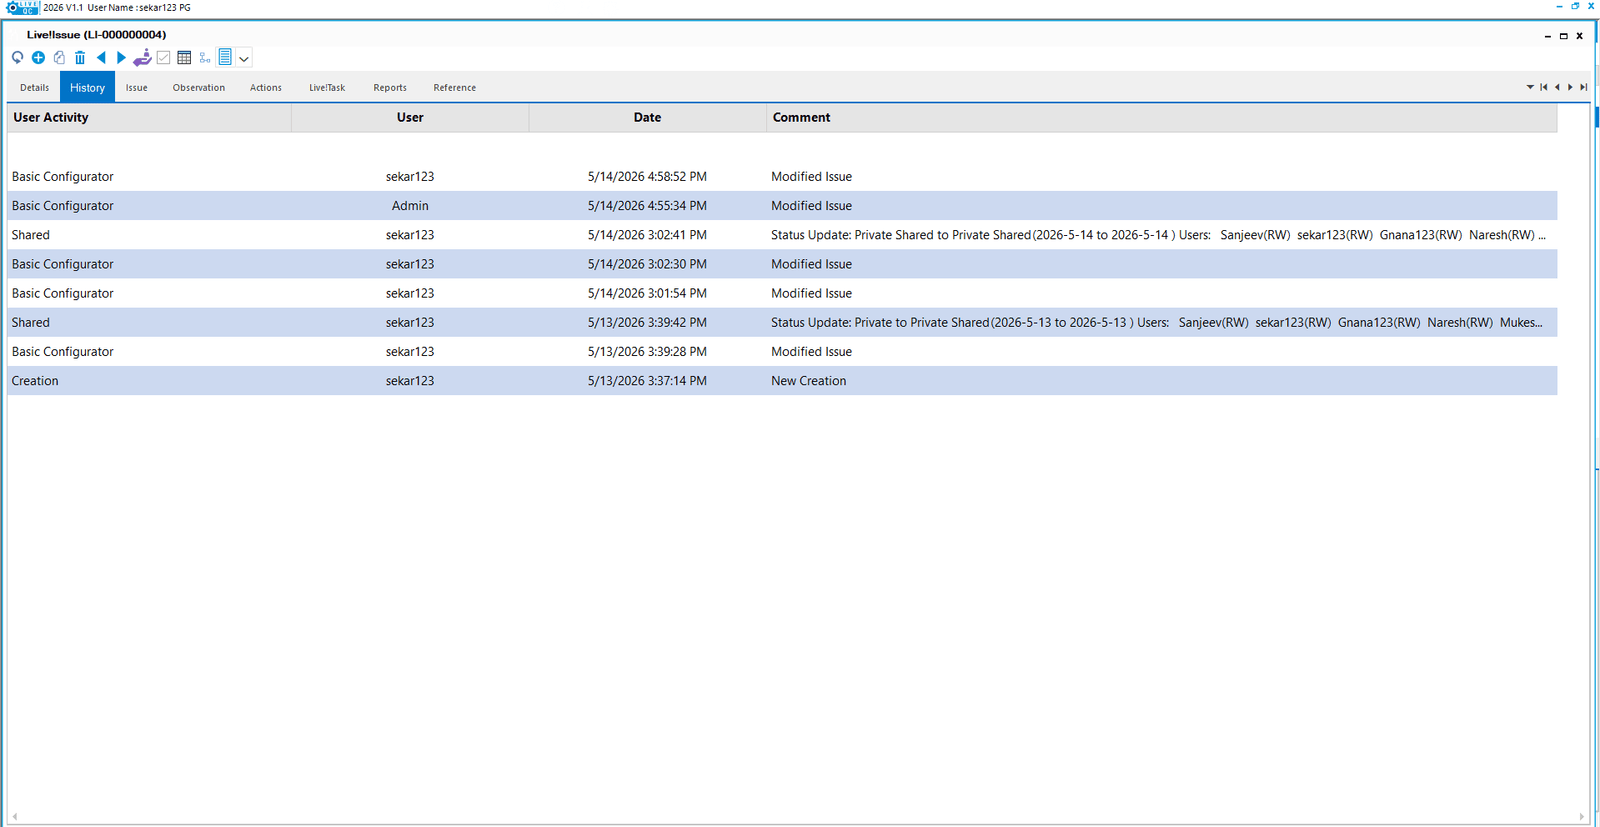This screenshot has width=1600, height=827.
Task: Click the date cell 5/13/2026 3:39:28 PM
Action: pyautogui.click(x=647, y=352)
